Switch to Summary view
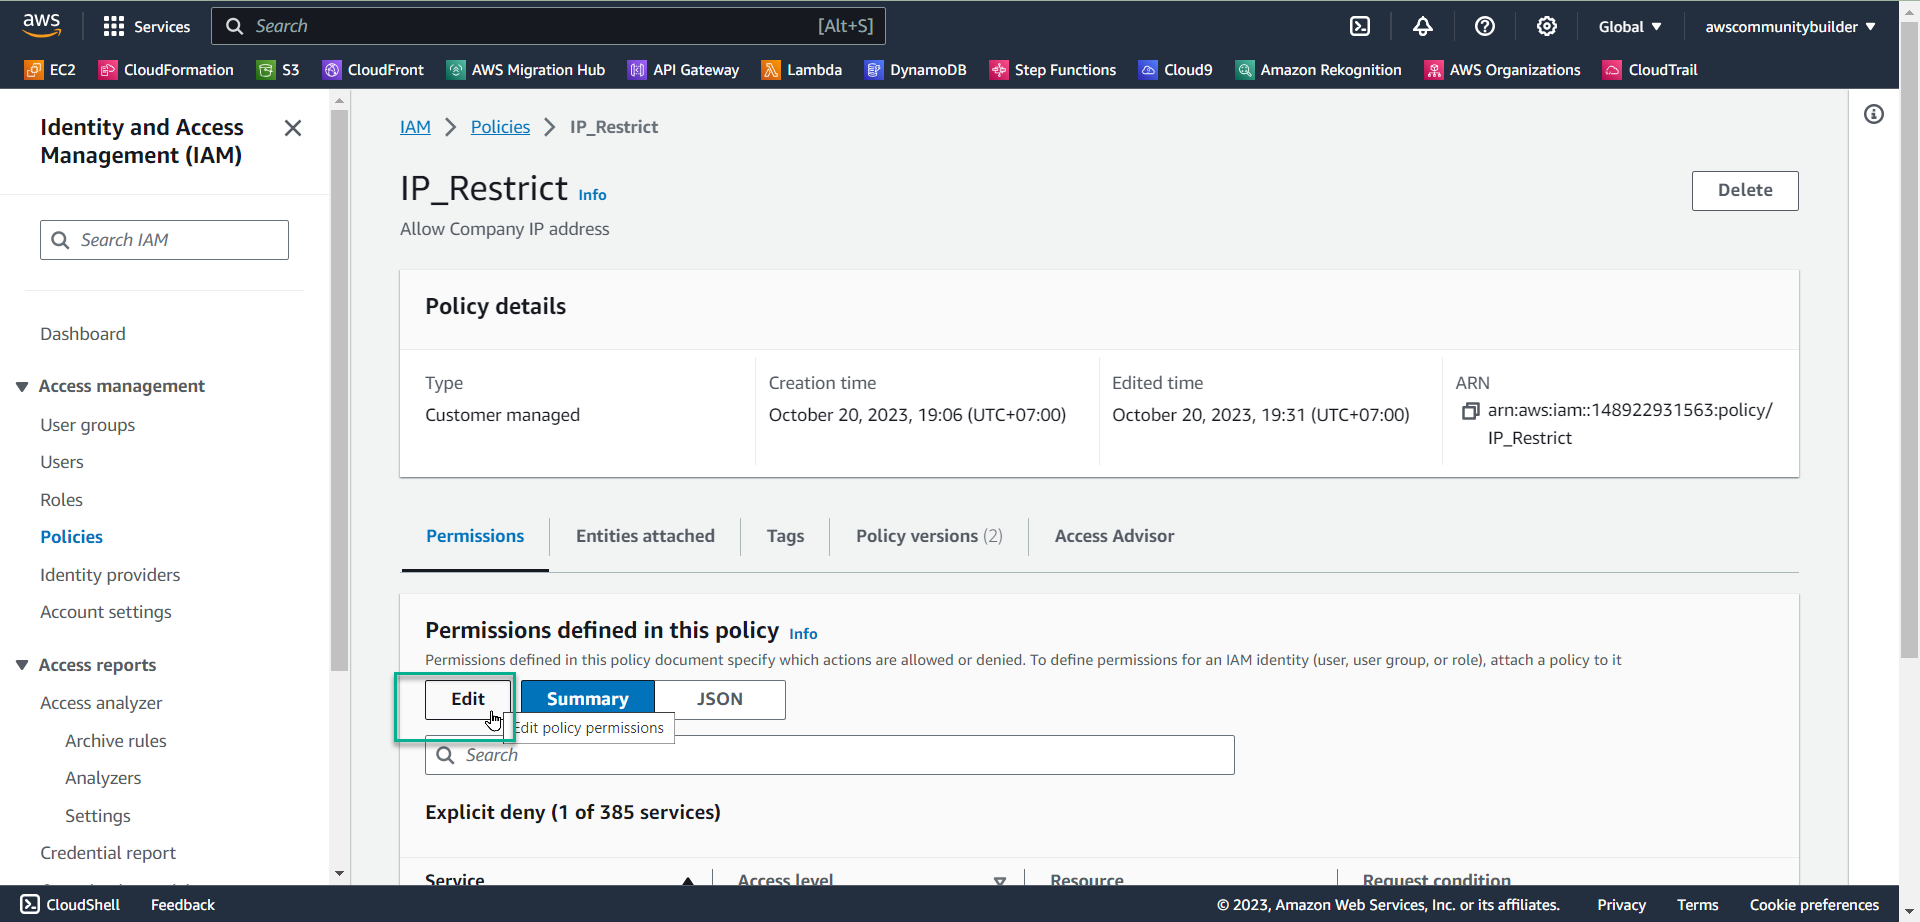 [x=588, y=699]
